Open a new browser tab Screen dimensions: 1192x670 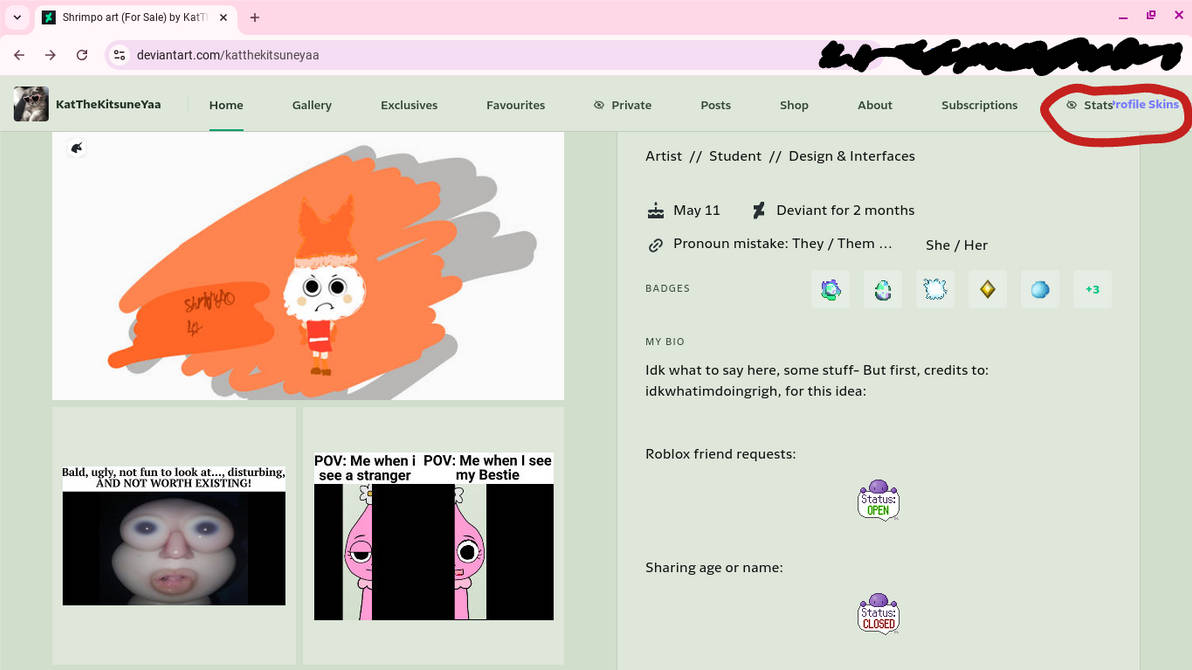point(255,17)
